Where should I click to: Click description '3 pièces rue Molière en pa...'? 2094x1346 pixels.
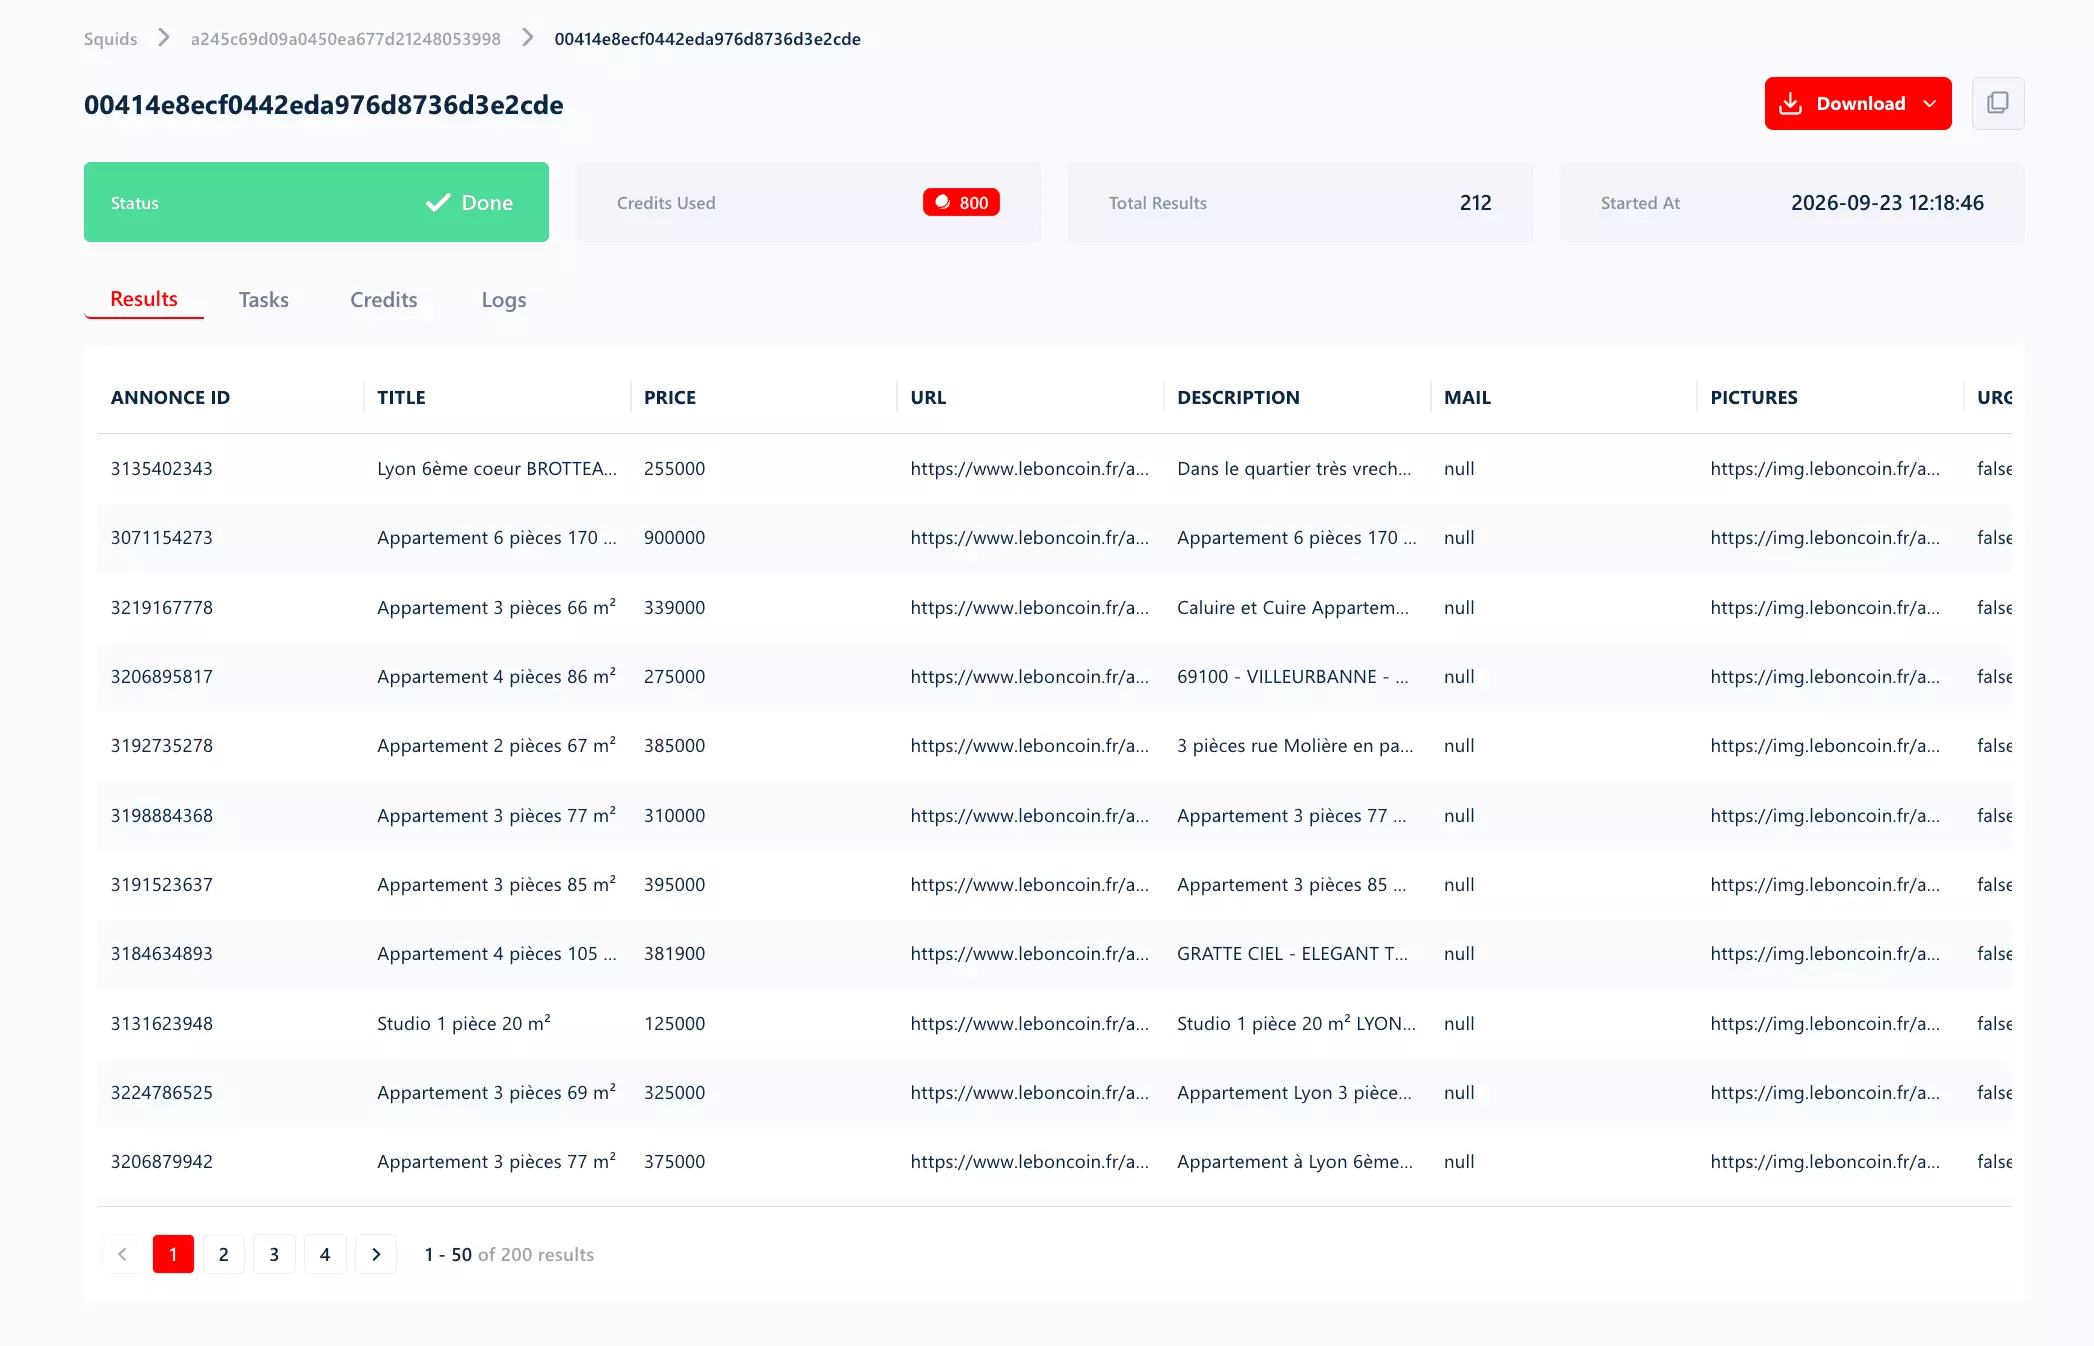click(x=1295, y=745)
